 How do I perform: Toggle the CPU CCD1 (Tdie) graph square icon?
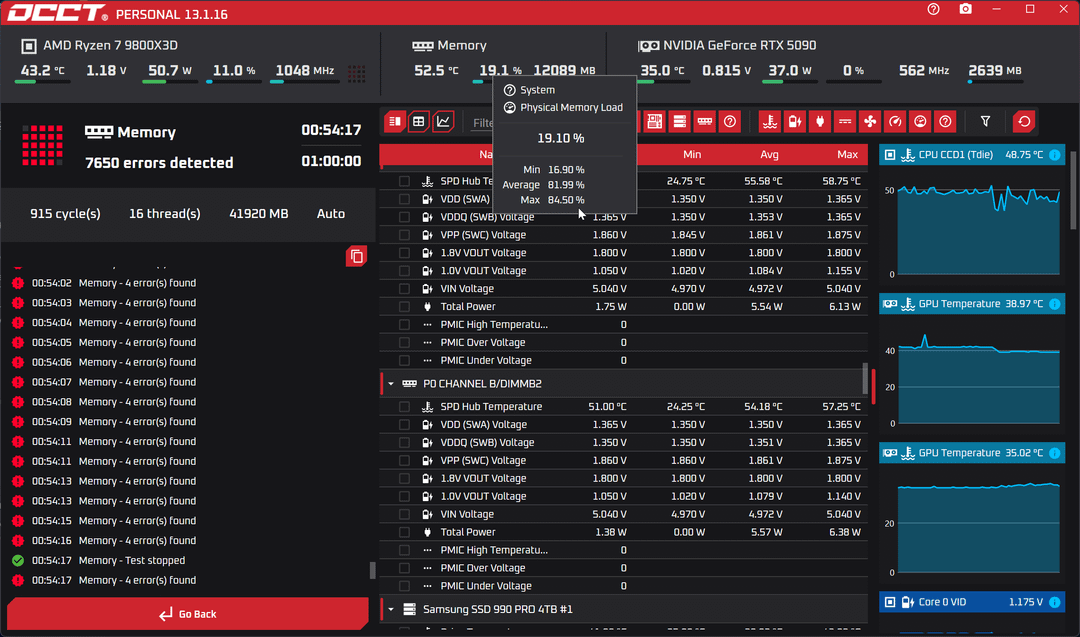tap(890, 155)
